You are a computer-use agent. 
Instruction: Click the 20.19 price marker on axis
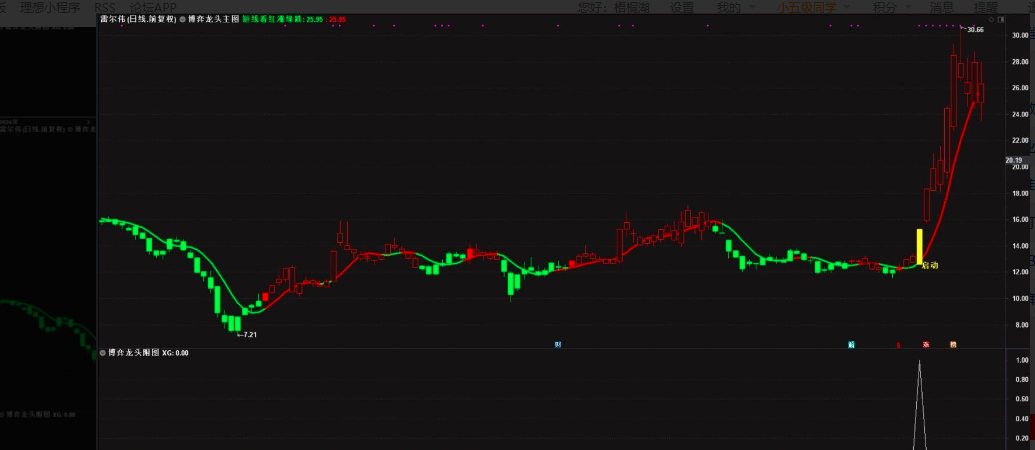pos(1013,160)
